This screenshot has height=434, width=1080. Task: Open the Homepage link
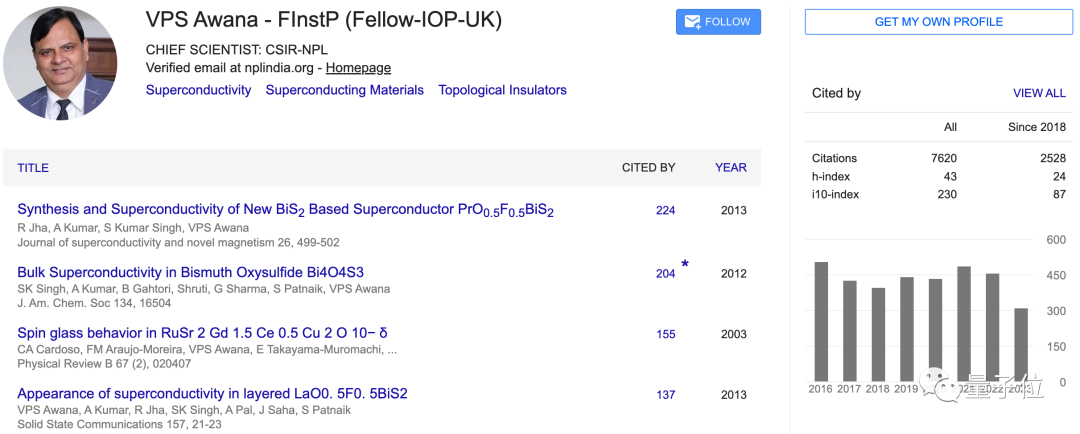(x=358, y=68)
